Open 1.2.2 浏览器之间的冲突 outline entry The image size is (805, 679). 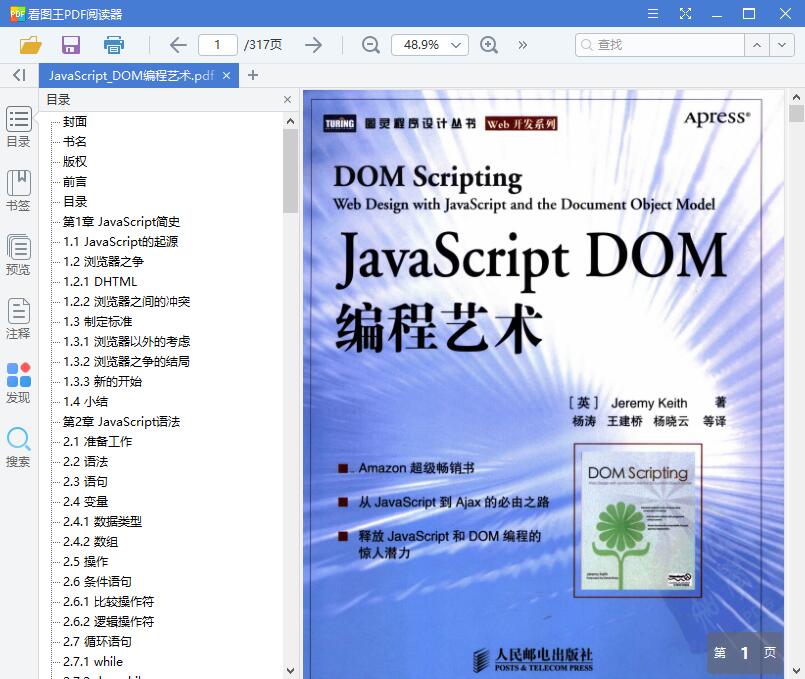(x=126, y=302)
